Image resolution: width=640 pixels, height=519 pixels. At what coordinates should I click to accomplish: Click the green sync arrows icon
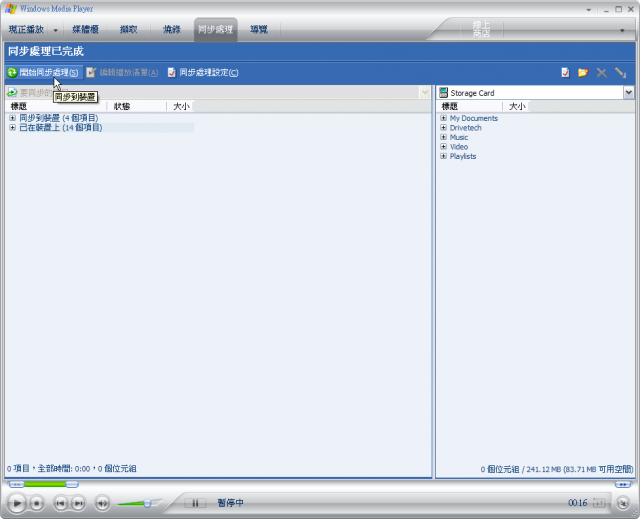tap(12, 73)
